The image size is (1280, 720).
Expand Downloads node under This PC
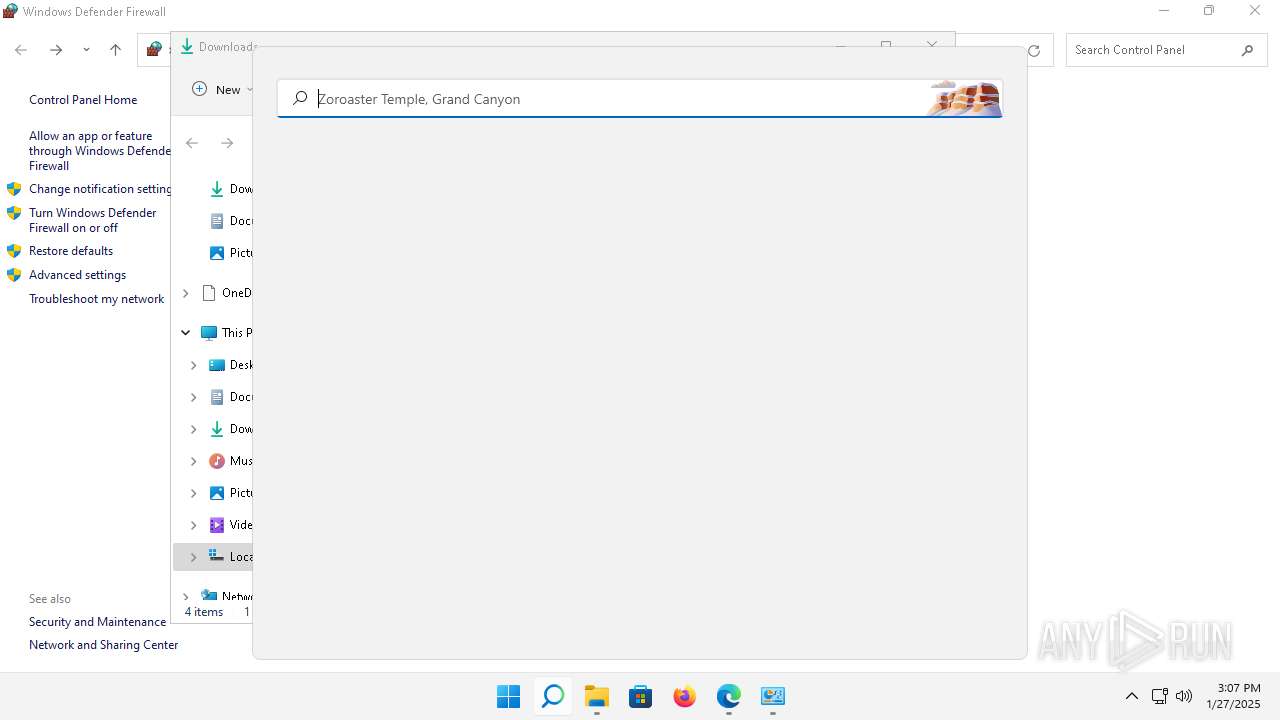click(x=194, y=429)
